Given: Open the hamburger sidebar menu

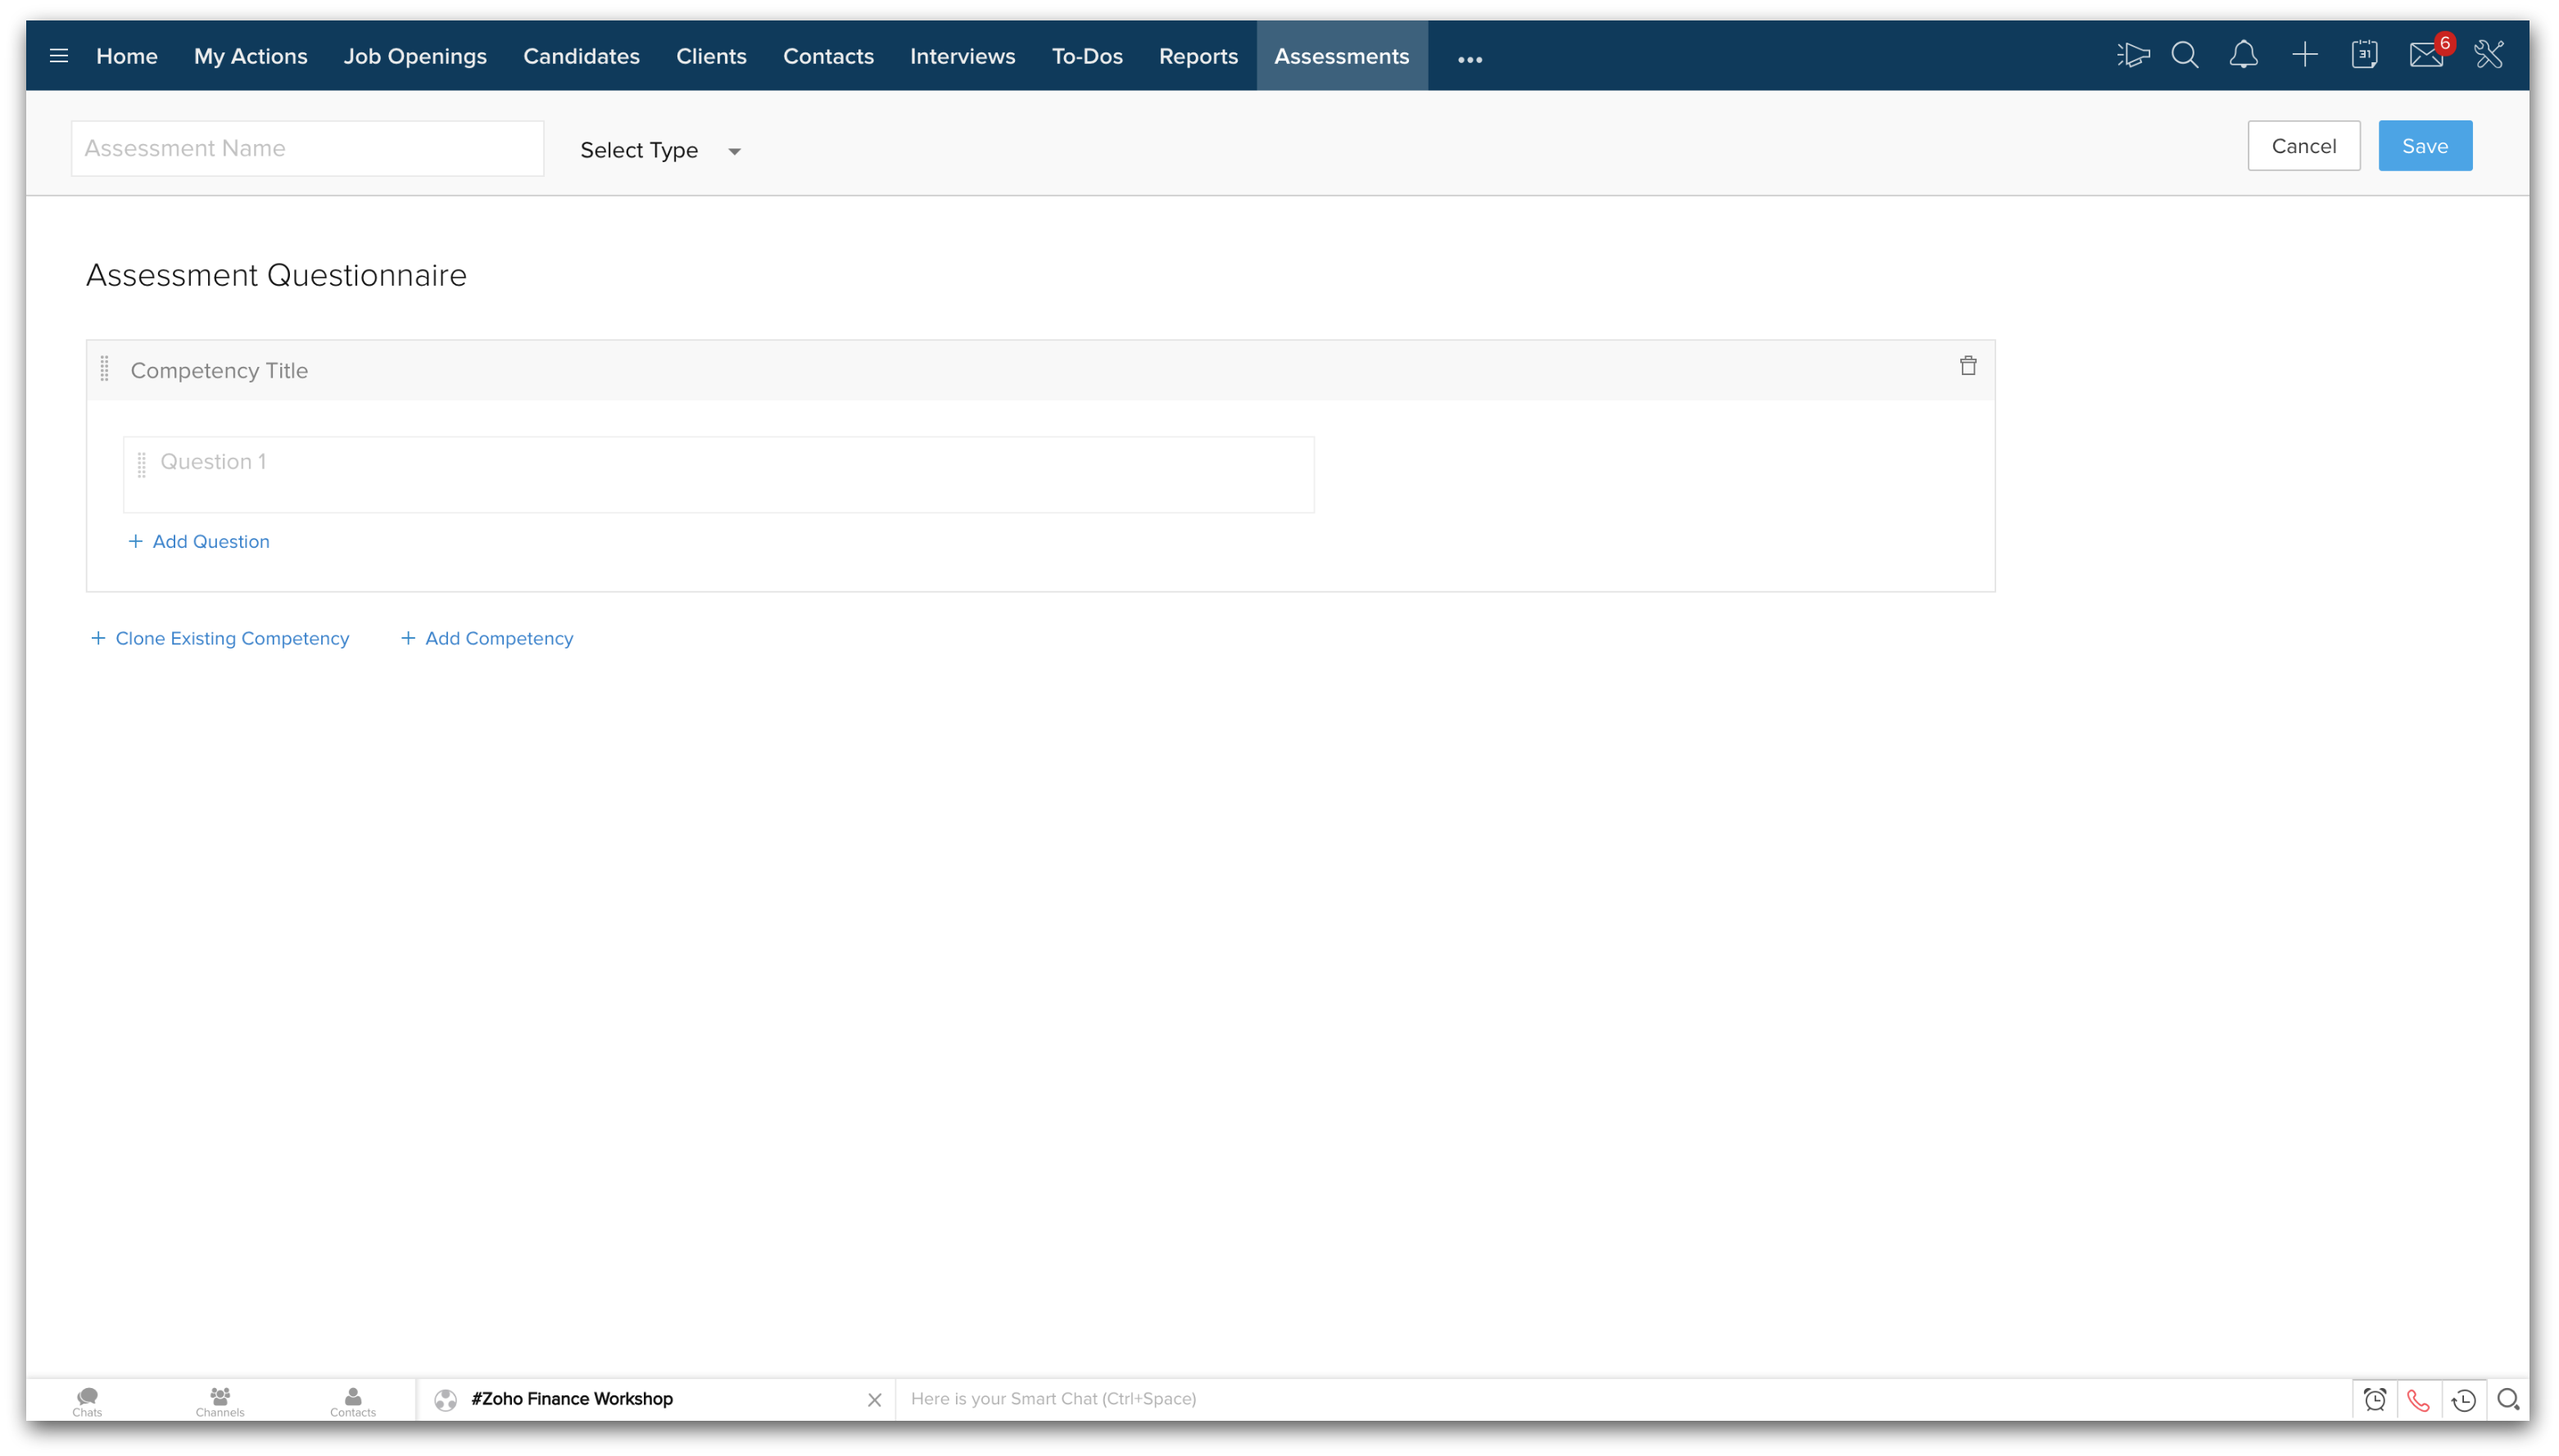Looking at the screenshot, I should coord(59,56).
